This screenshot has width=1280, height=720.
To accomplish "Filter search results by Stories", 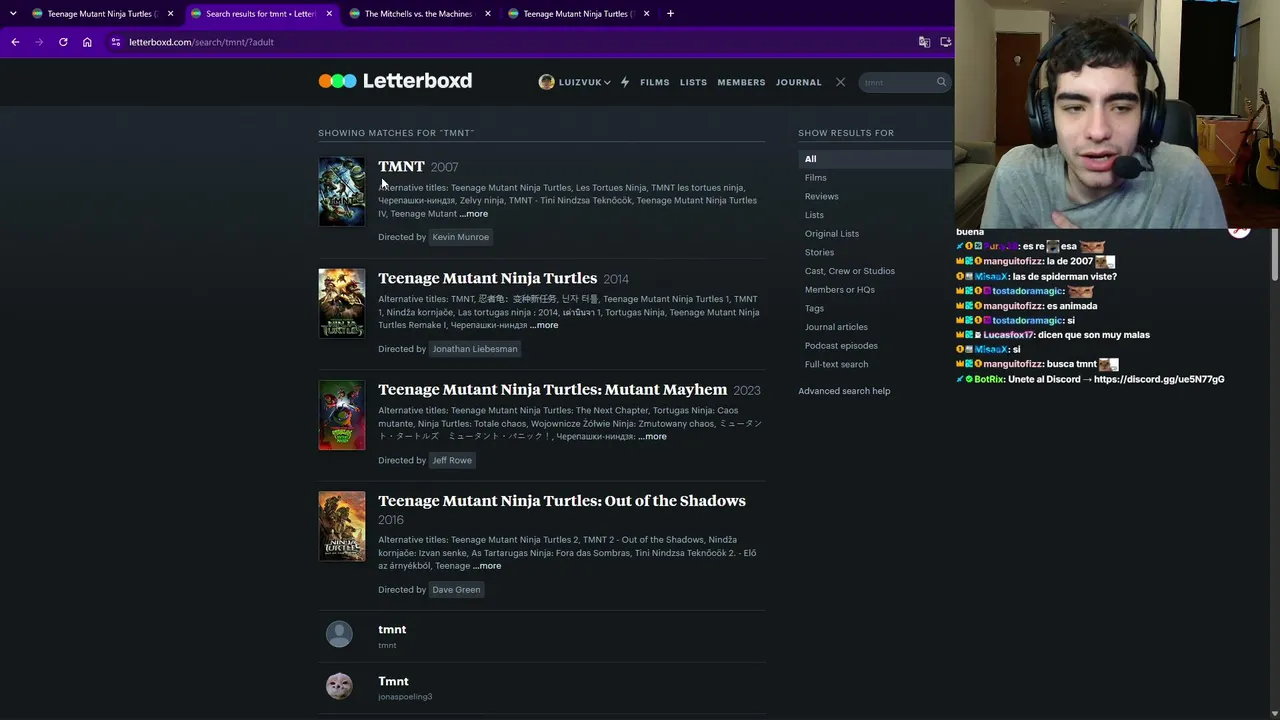I will pyautogui.click(x=819, y=252).
